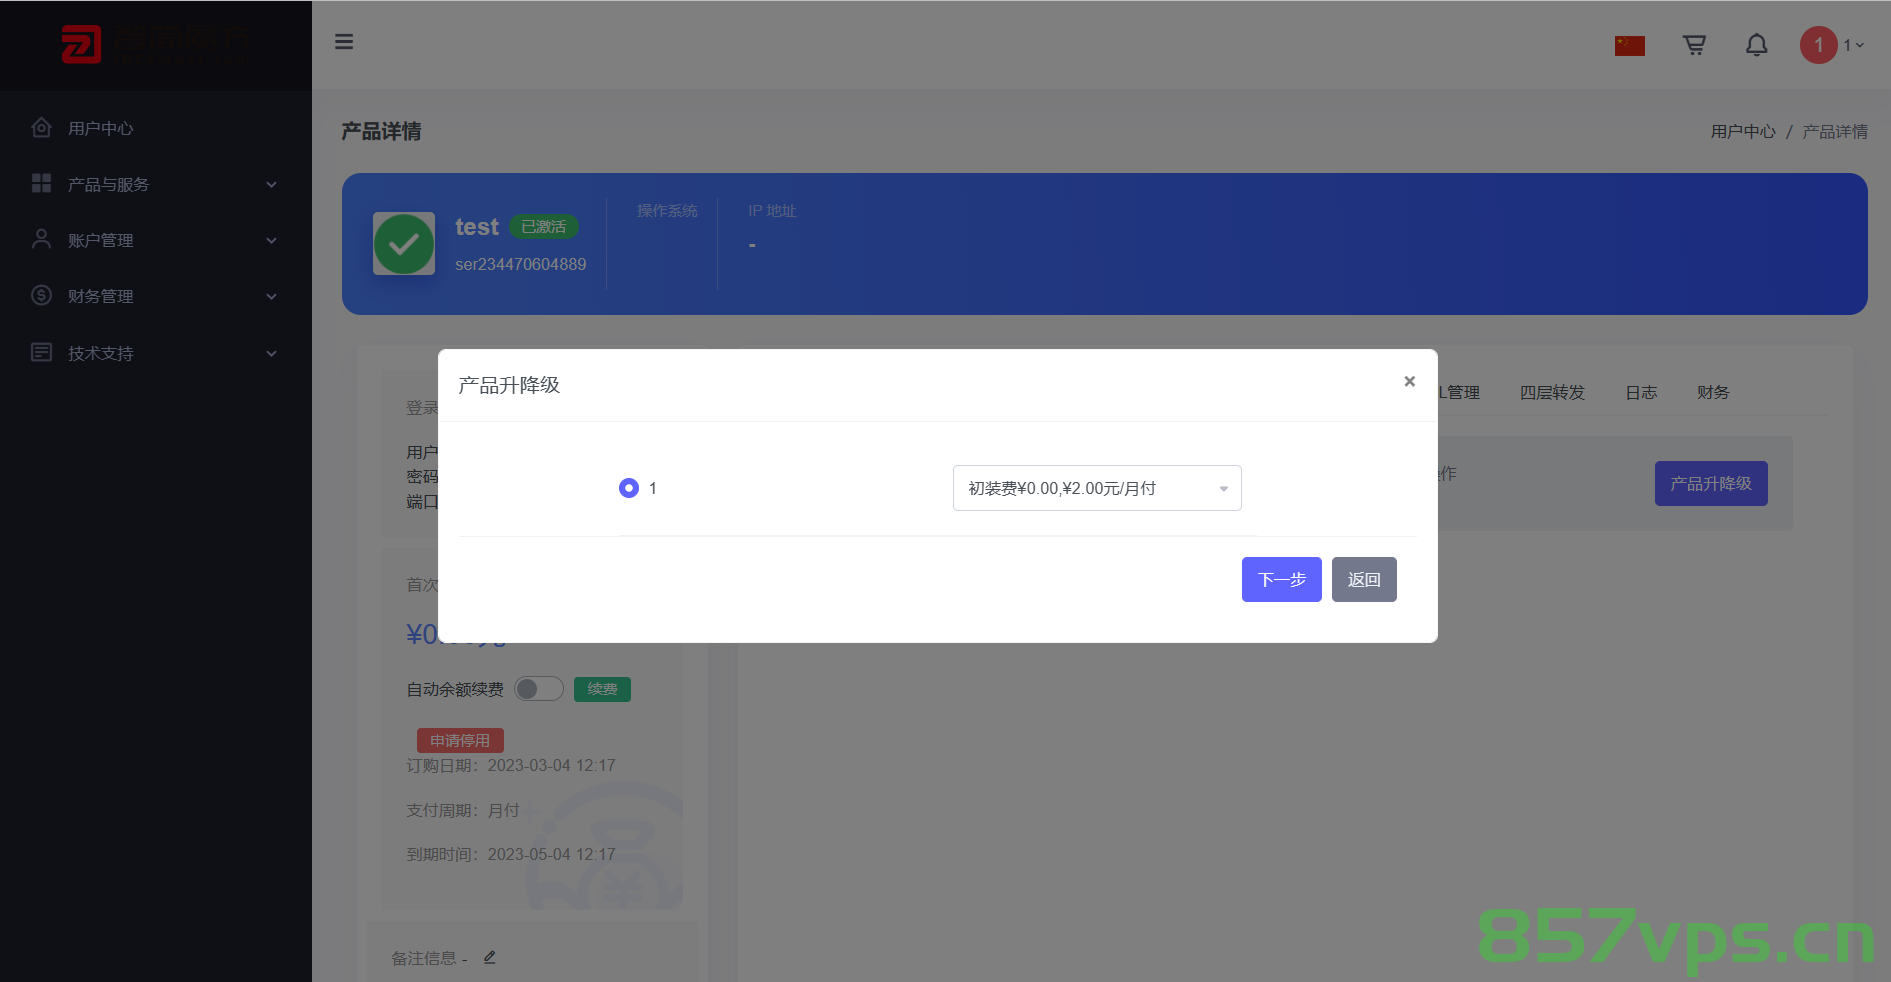Toggle 自动余额续费 switch
1891x982 pixels.
[x=539, y=689]
